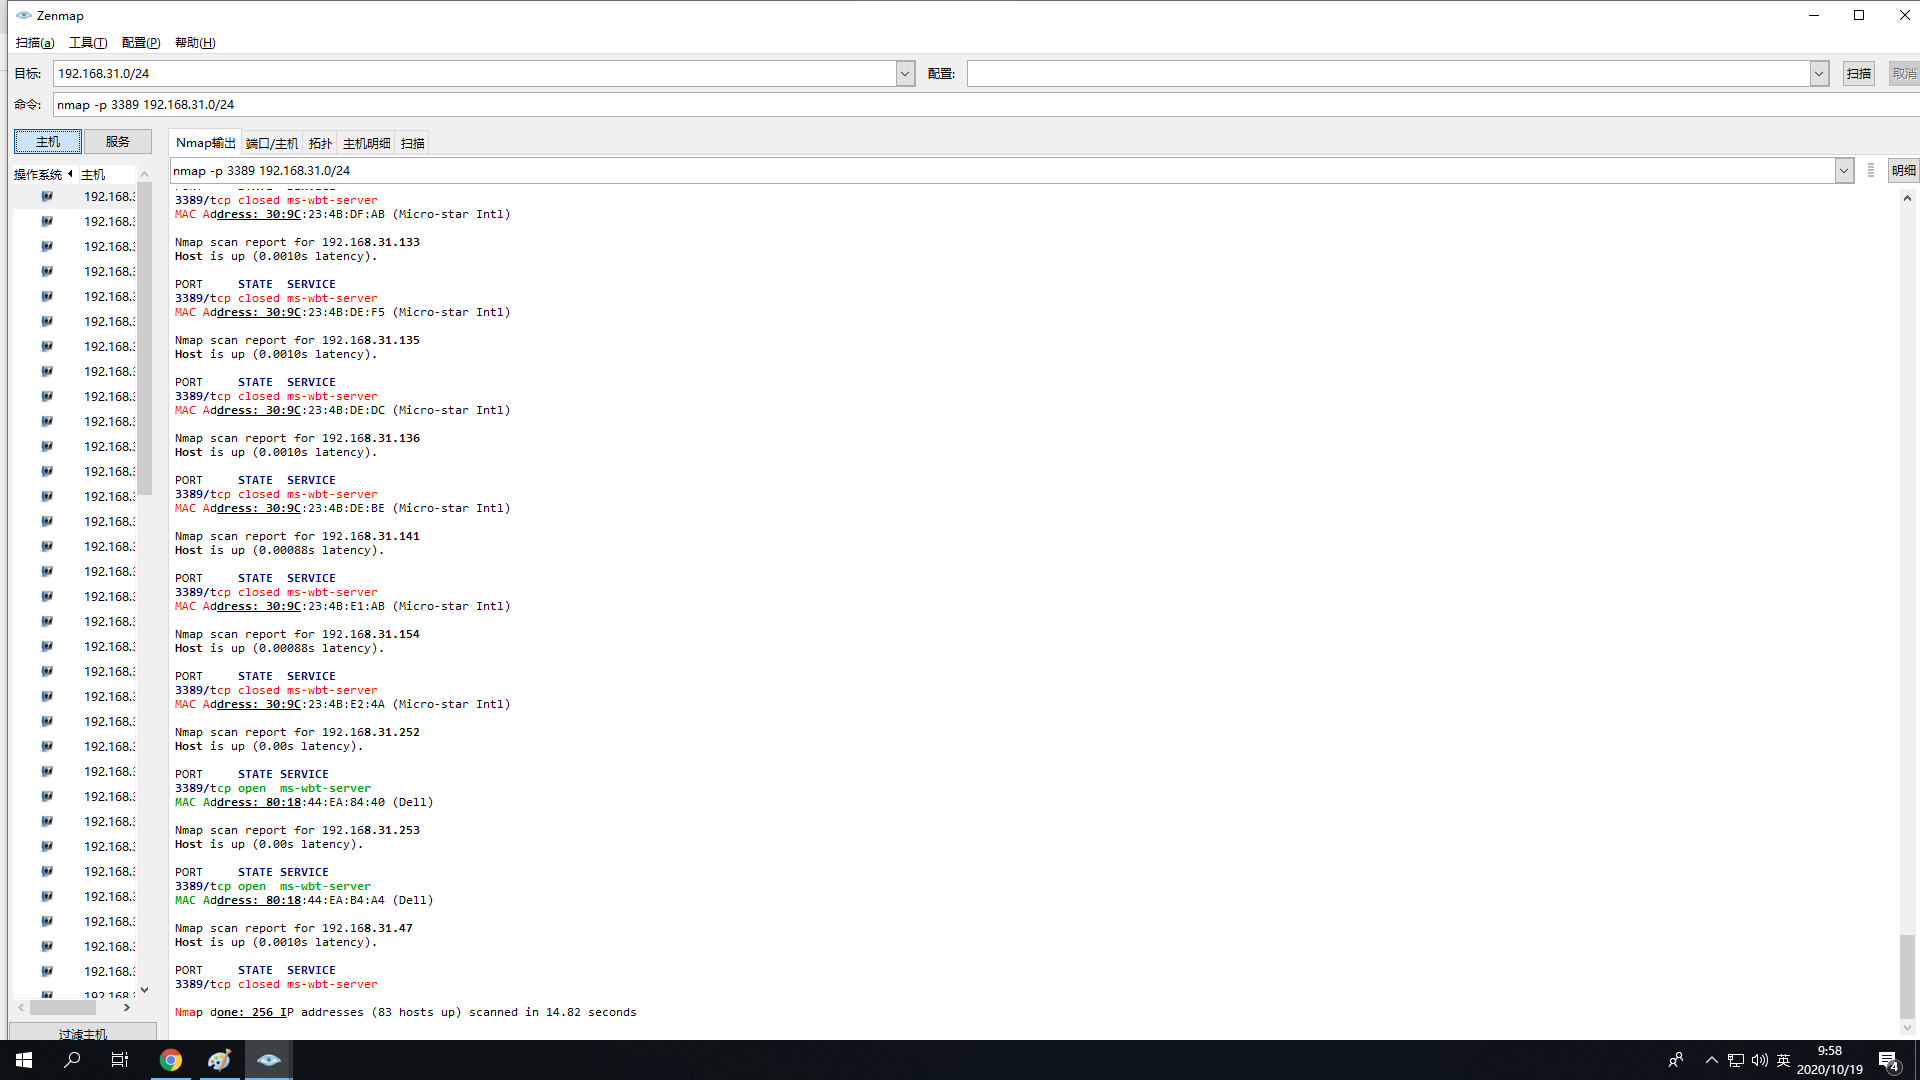Click the Zenmap eye icon in taskbar
The image size is (1920, 1080).
coord(268,1060)
